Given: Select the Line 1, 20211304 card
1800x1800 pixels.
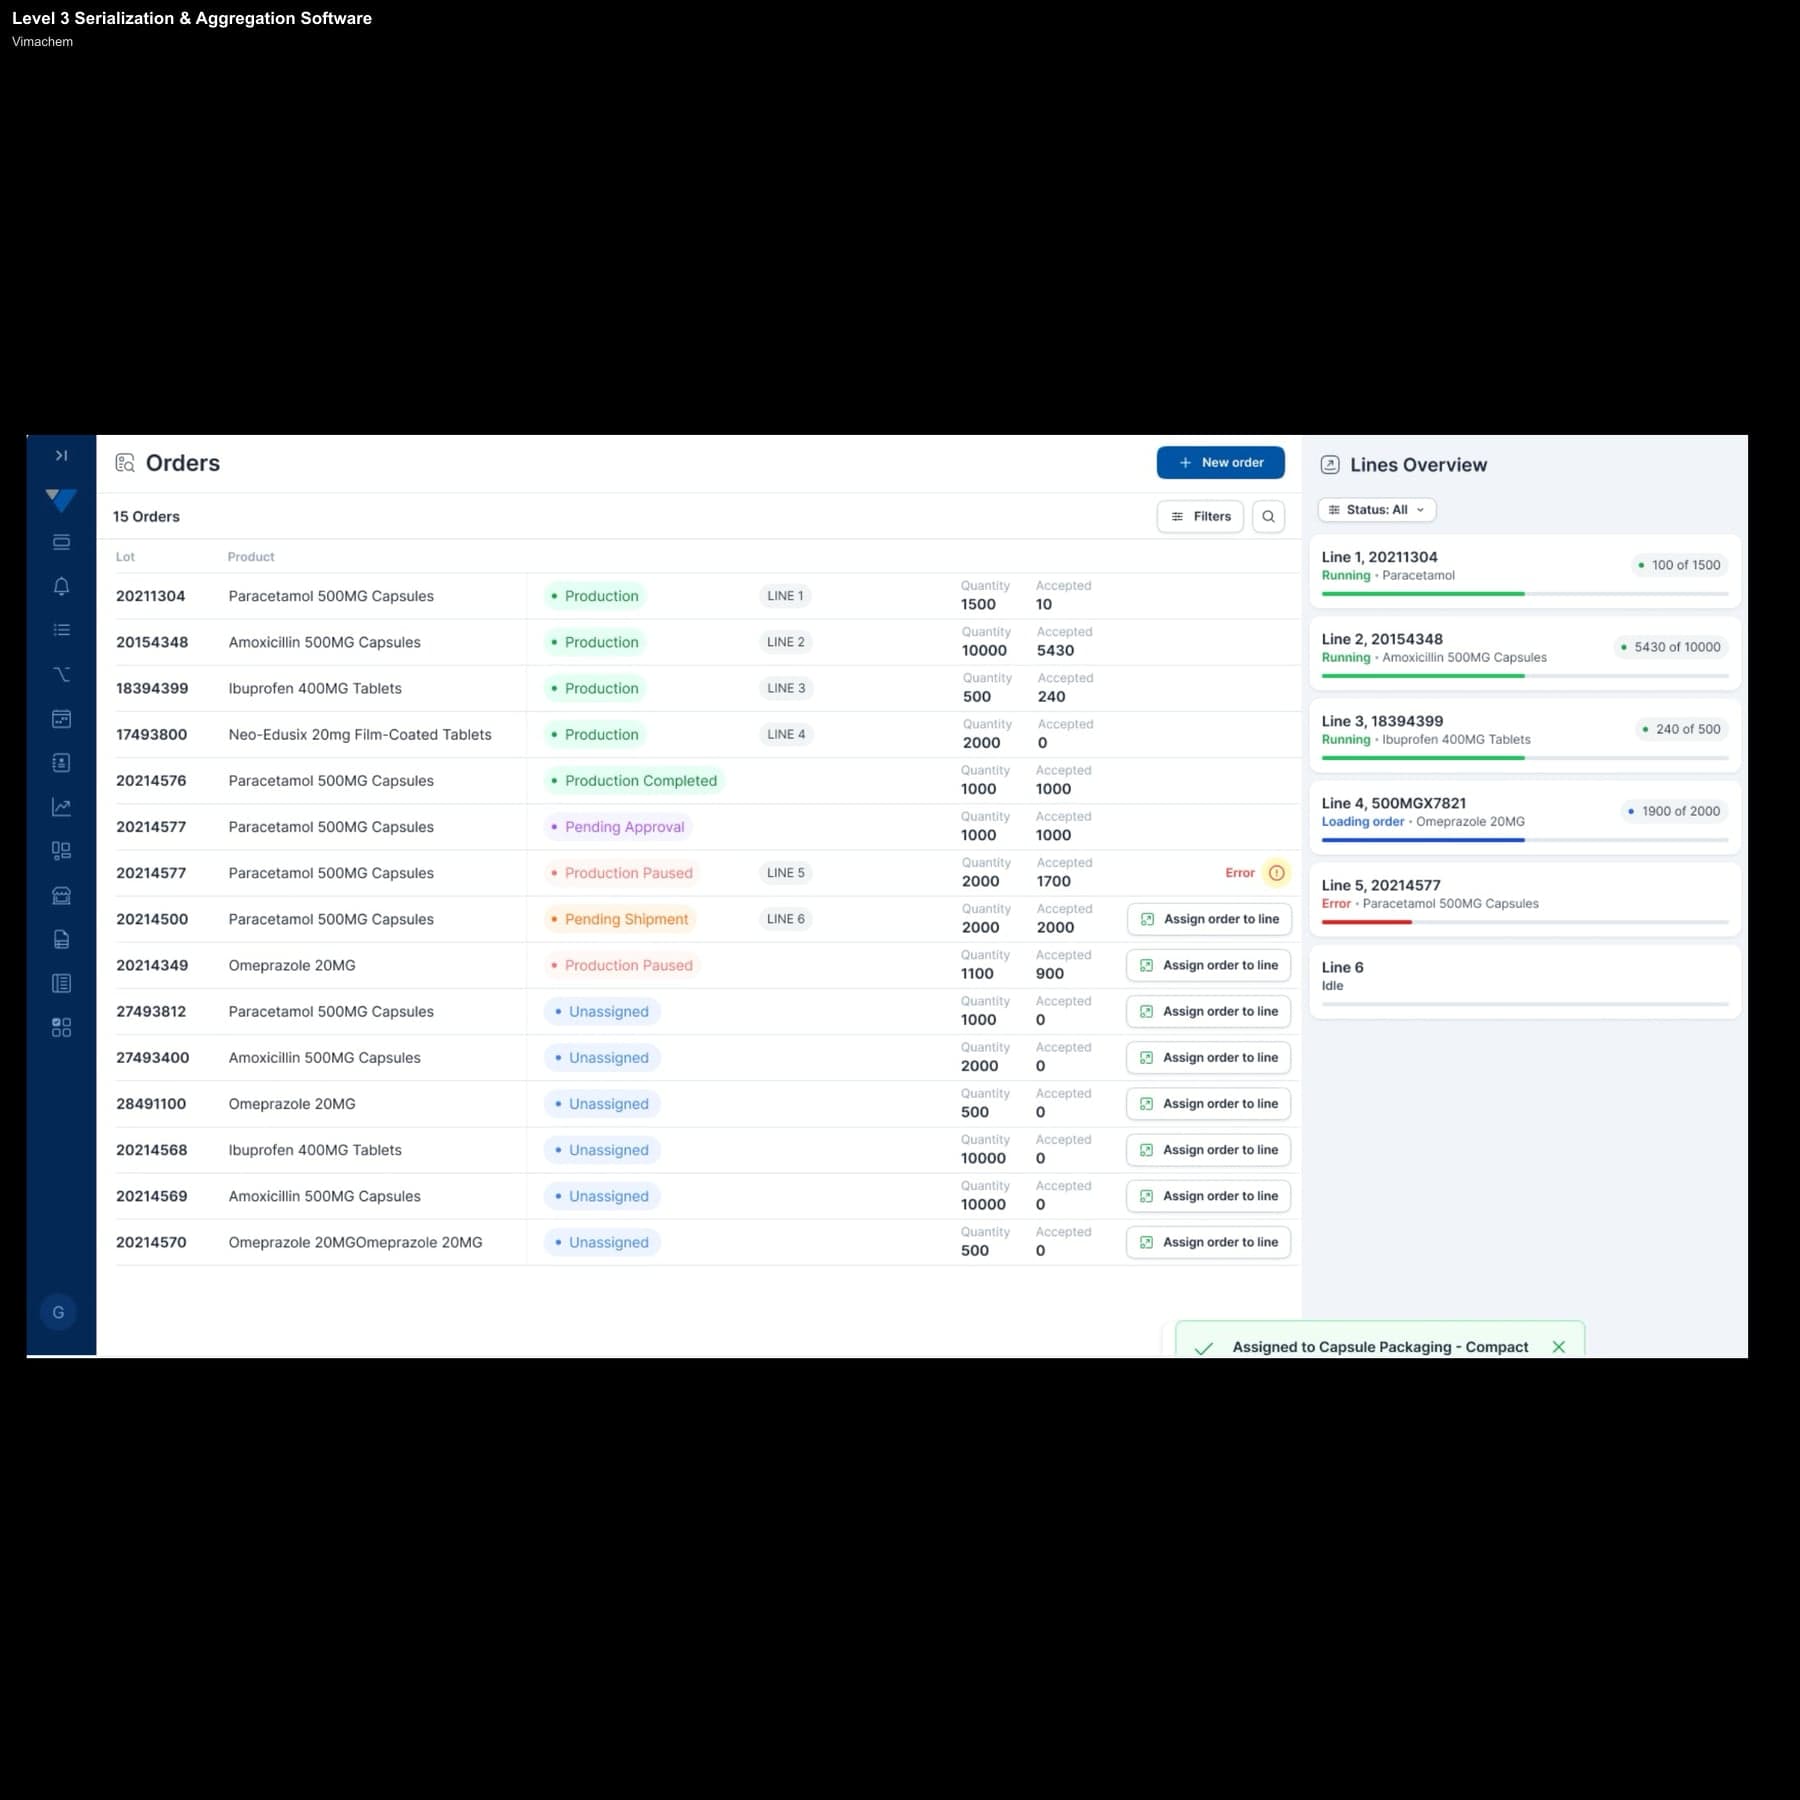Looking at the screenshot, I should 1525,572.
